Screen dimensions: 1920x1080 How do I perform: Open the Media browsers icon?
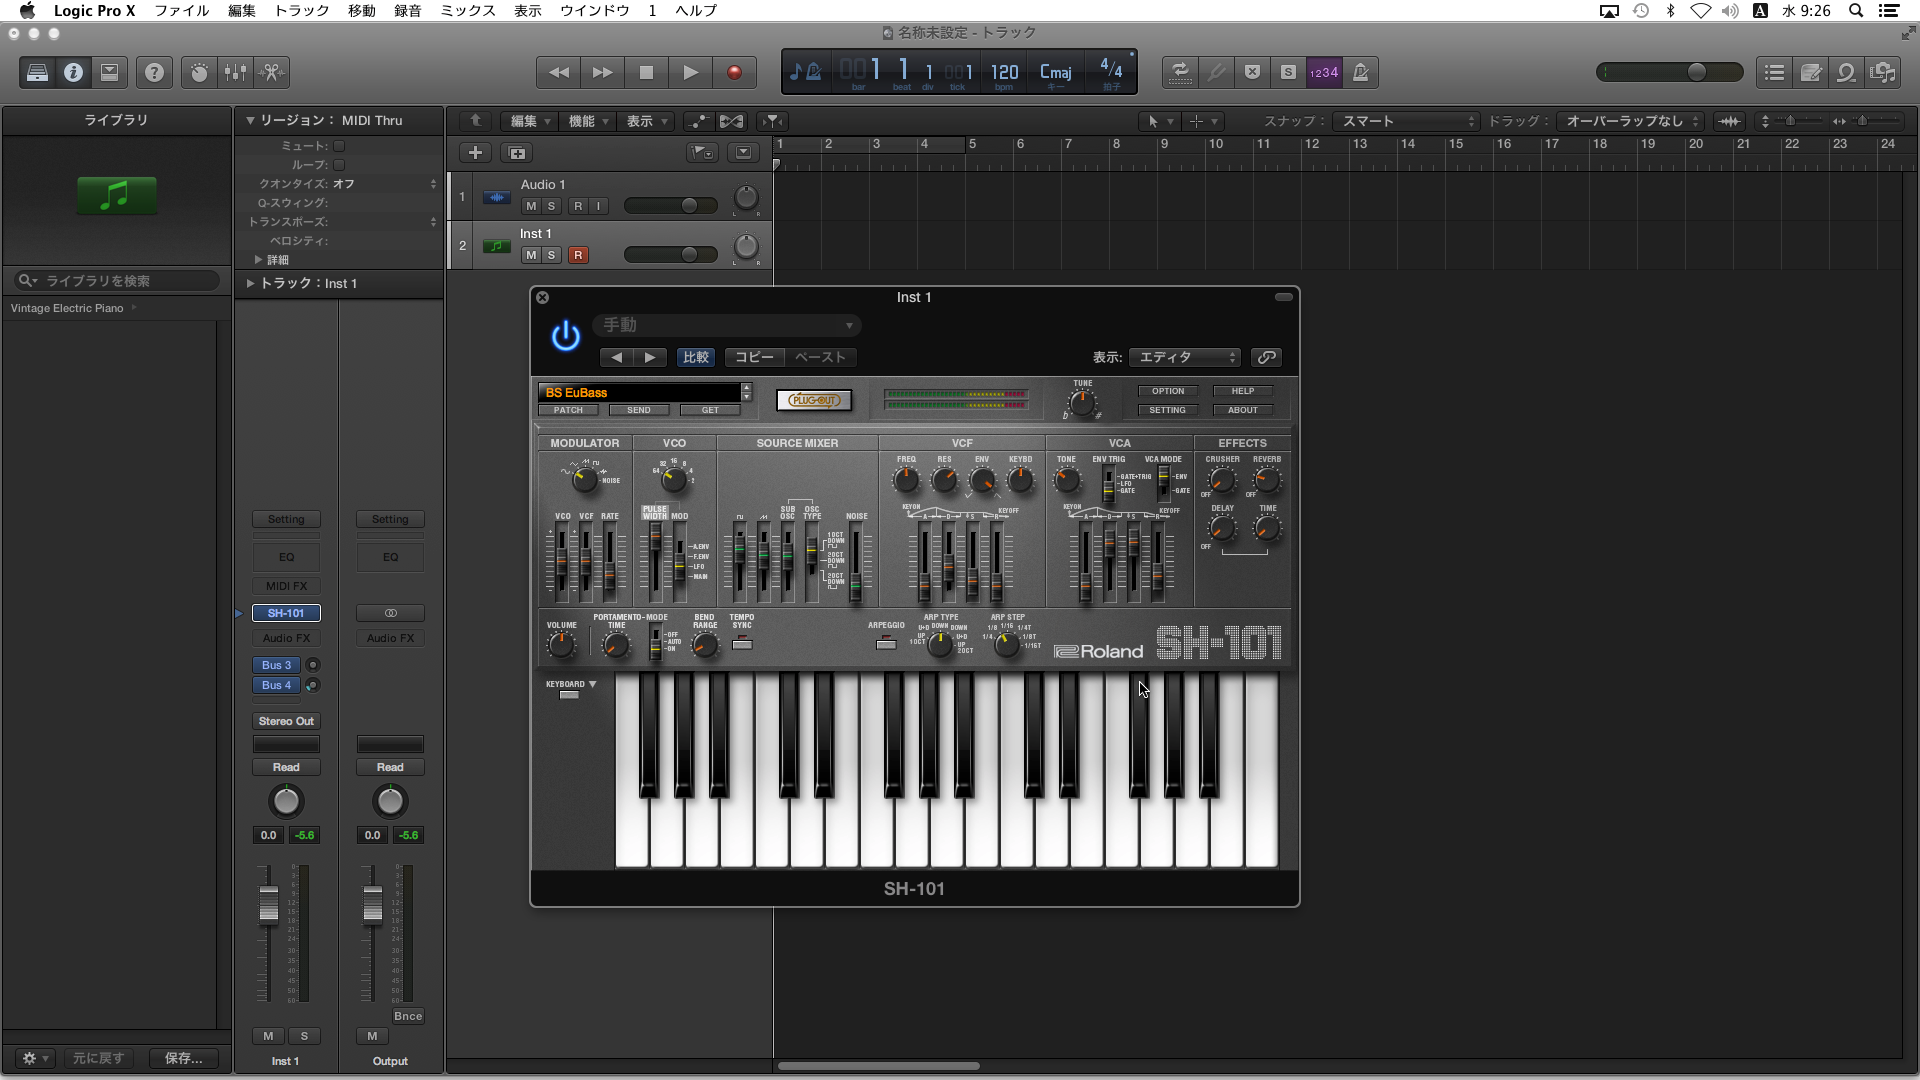point(1883,72)
